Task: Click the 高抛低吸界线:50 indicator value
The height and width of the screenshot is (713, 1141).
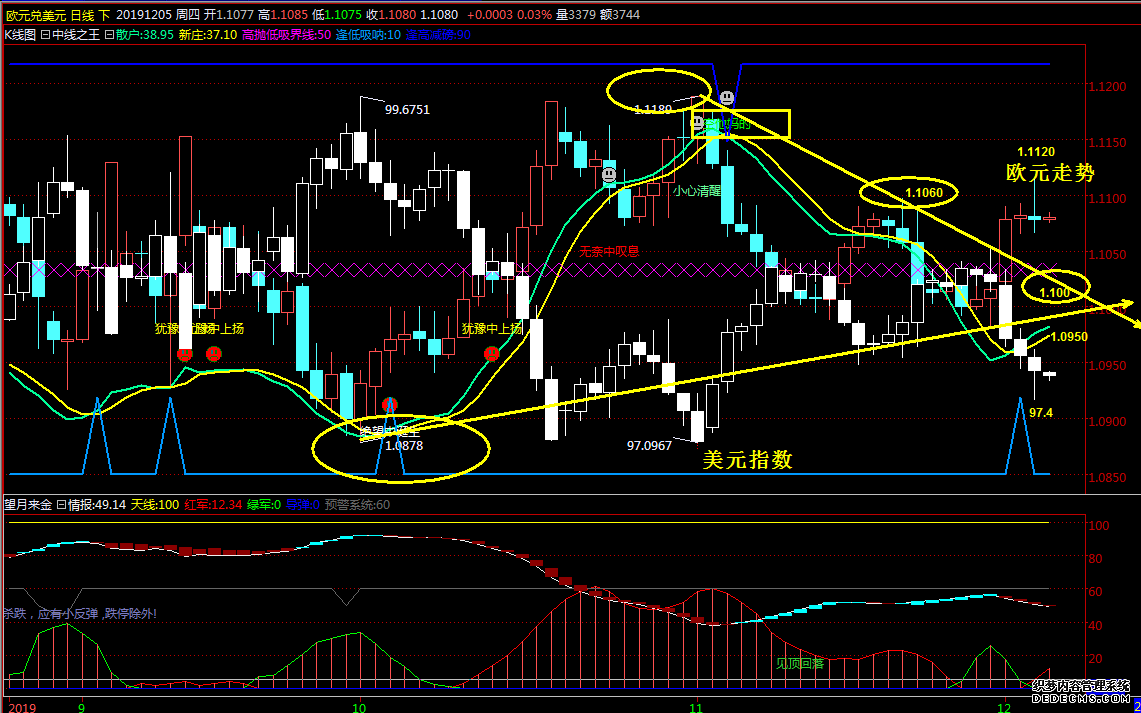Action: [x=287, y=34]
